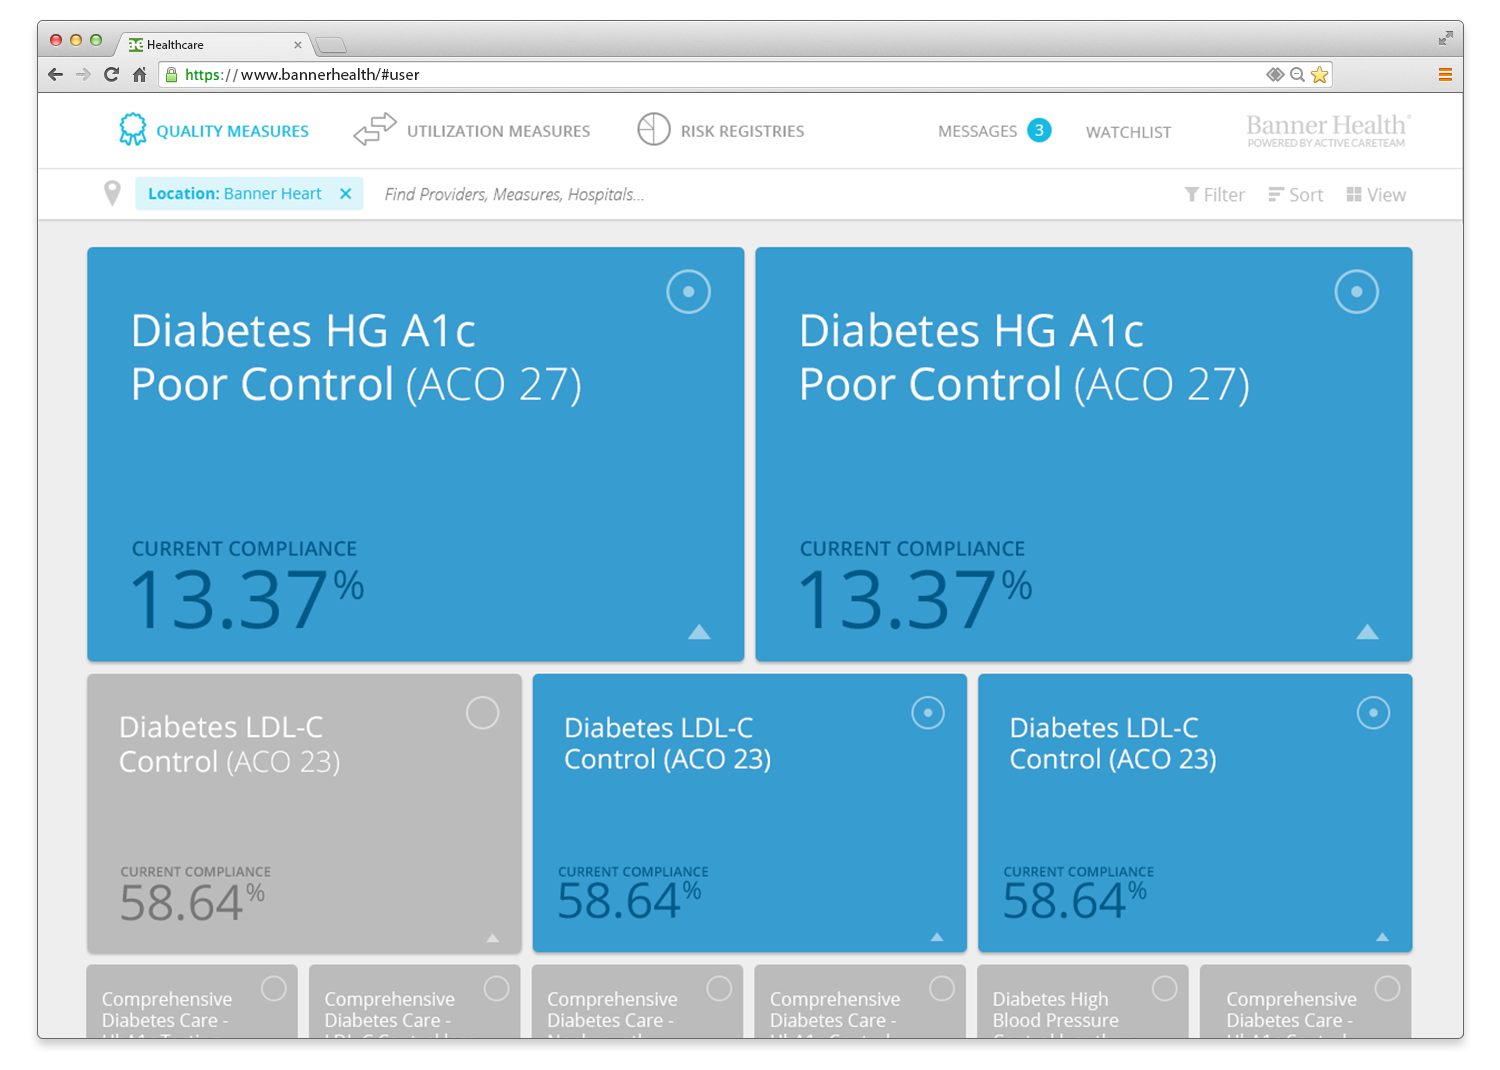Open the Sort options

click(1295, 195)
